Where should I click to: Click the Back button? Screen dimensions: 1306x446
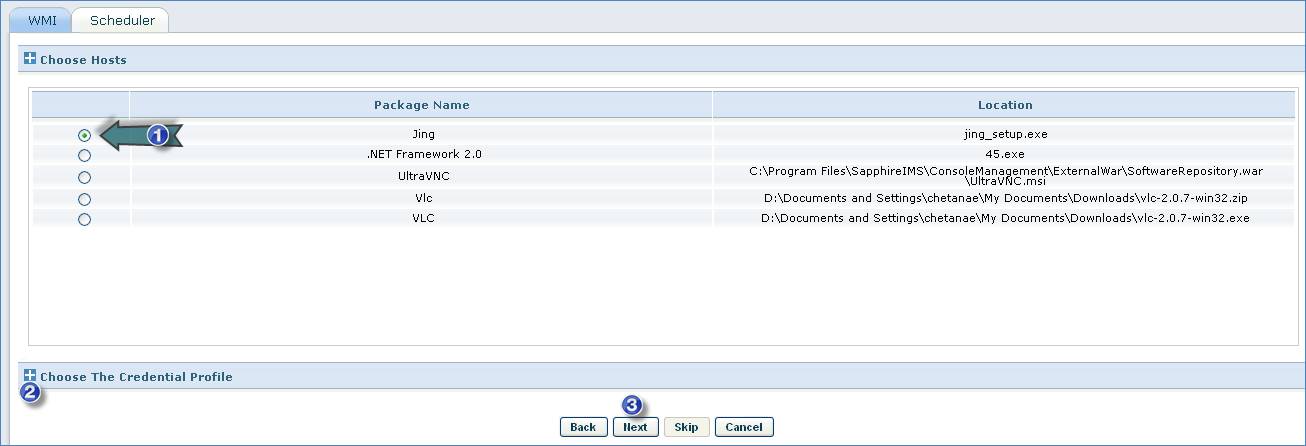click(583, 427)
